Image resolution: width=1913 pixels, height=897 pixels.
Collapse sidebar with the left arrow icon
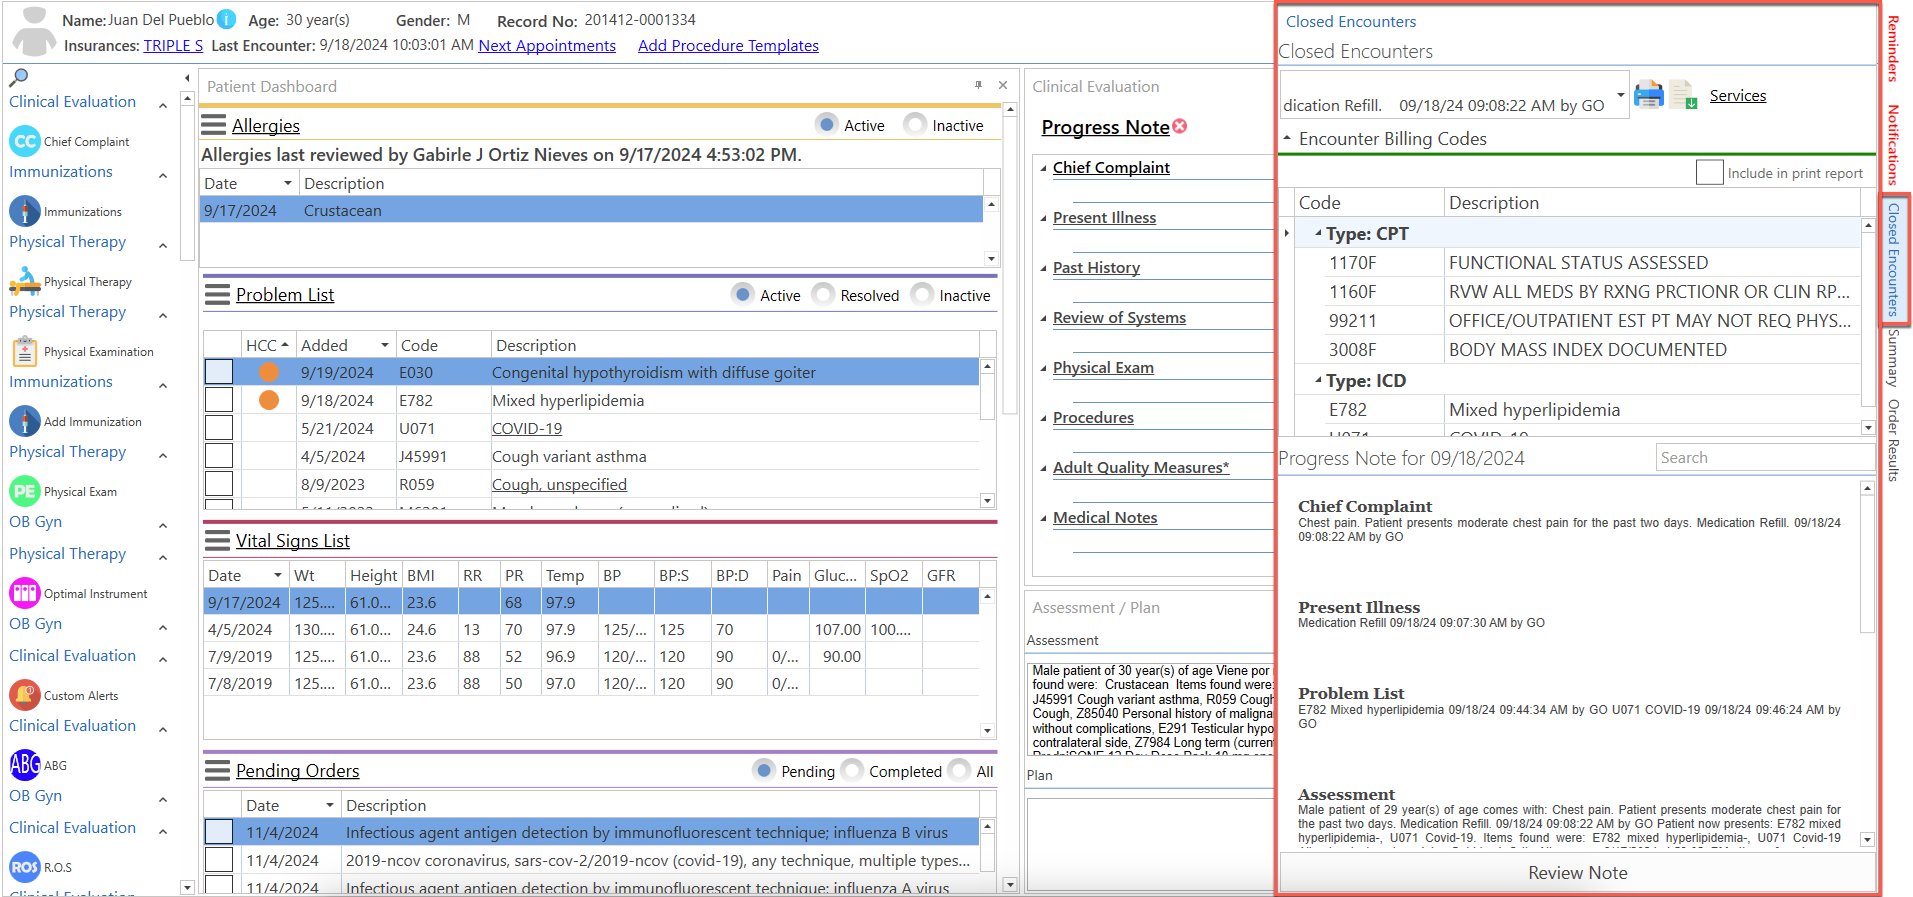coord(187,78)
